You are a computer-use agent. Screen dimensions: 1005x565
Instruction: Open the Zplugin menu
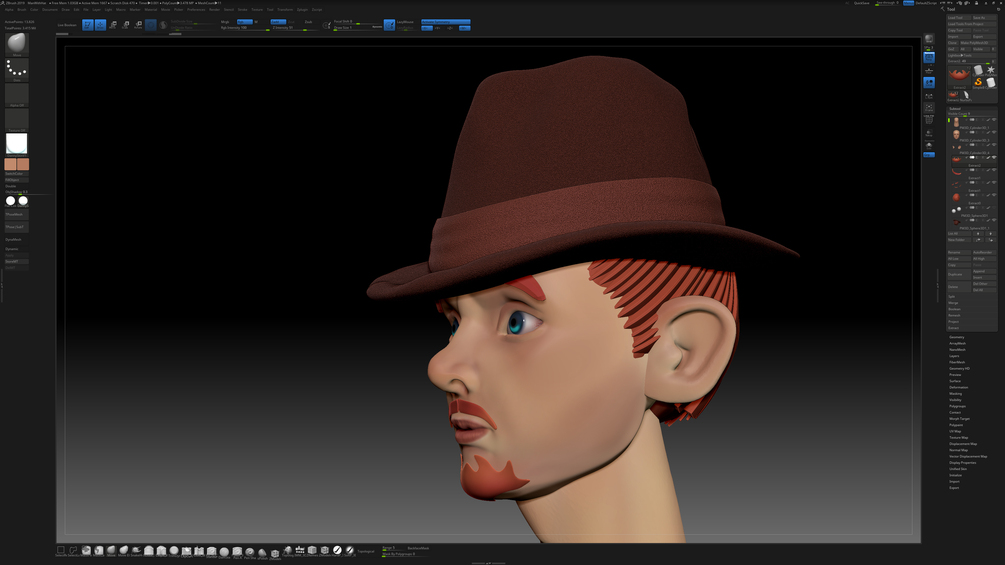coord(302,10)
